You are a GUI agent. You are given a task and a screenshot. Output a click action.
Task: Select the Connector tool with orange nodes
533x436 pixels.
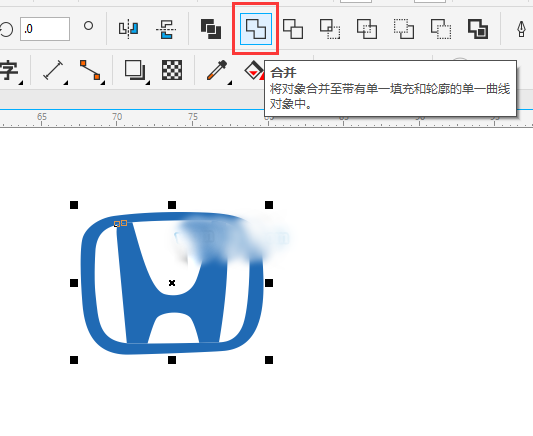coord(90,70)
